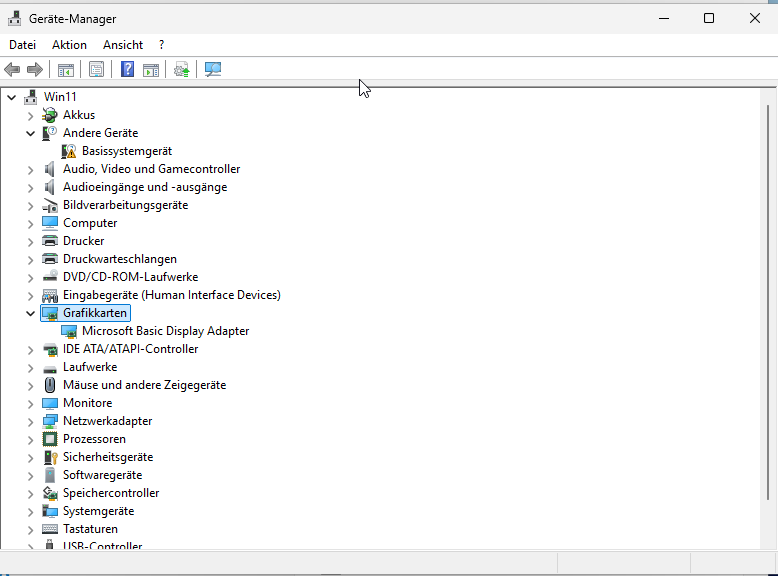Expand Audio, Video und Gamecontroller
This screenshot has height=576, width=778.
point(30,170)
